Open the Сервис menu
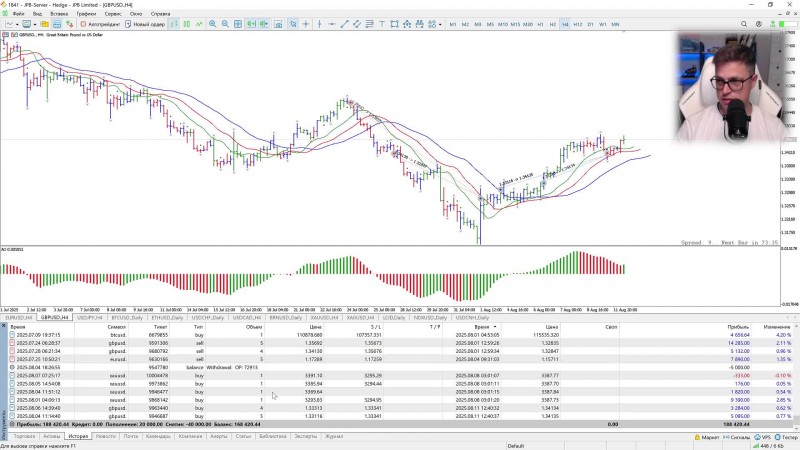The width and height of the screenshot is (800, 450). tap(113, 14)
